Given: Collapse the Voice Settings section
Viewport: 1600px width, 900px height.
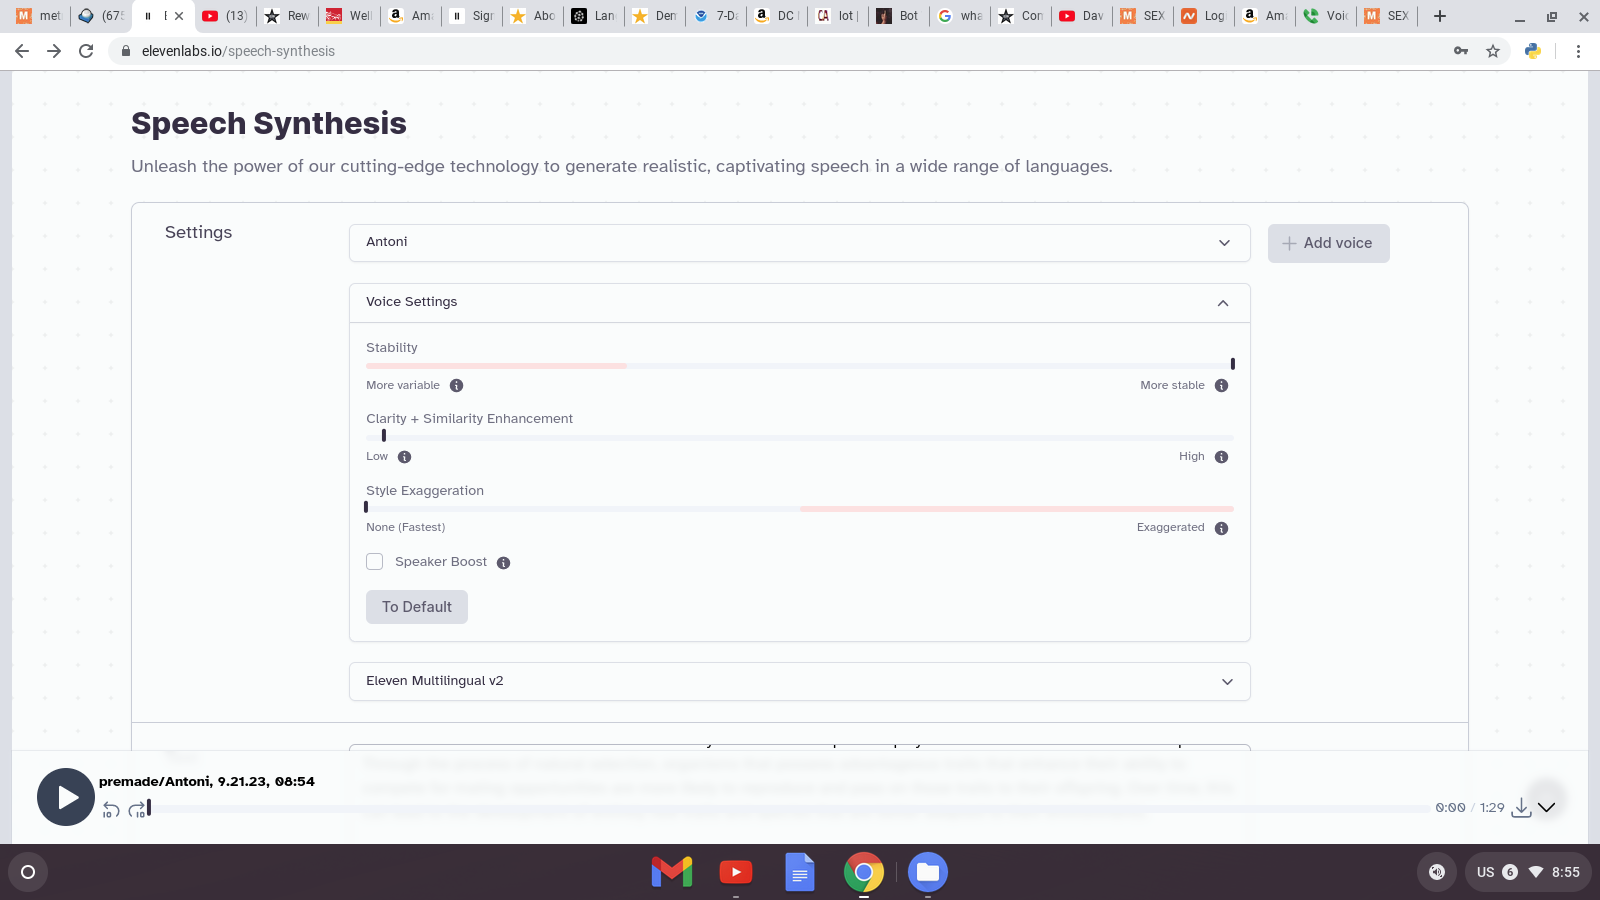Looking at the screenshot, I should pyautogui.click(x=1222, y=303).
